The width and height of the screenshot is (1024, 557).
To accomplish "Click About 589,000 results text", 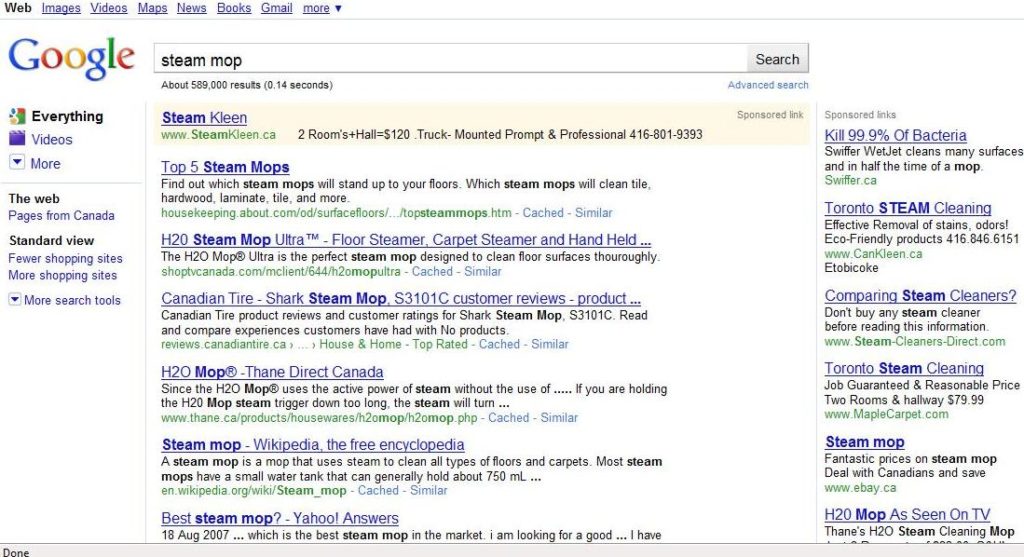I will pyautogui.click(x=247, y=85).
